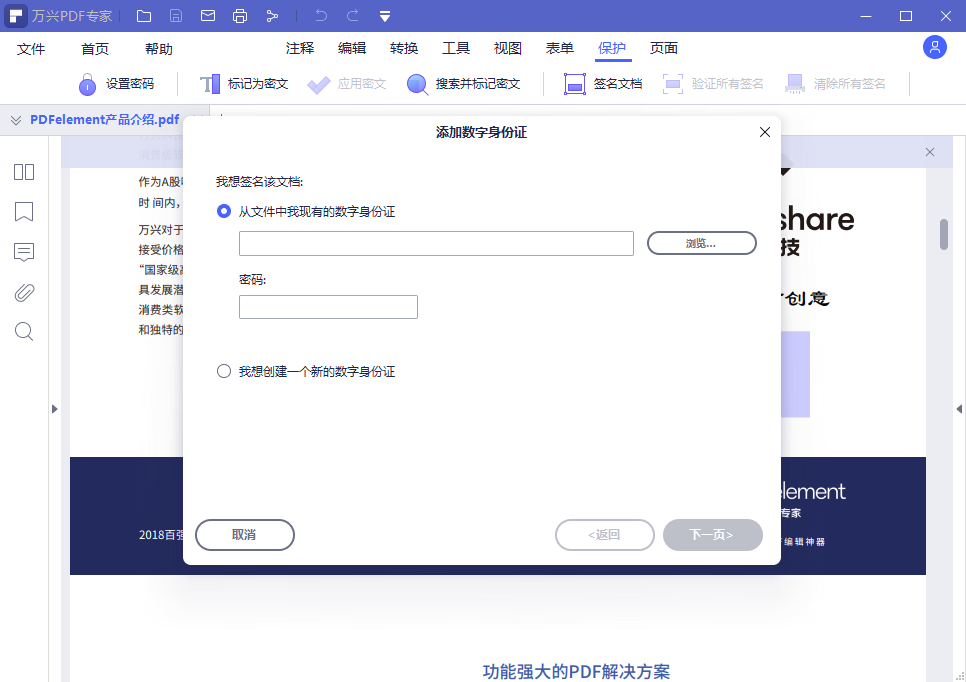Open the document search panel
Viewport: 966px width, 682px height.
coord(23,331)
